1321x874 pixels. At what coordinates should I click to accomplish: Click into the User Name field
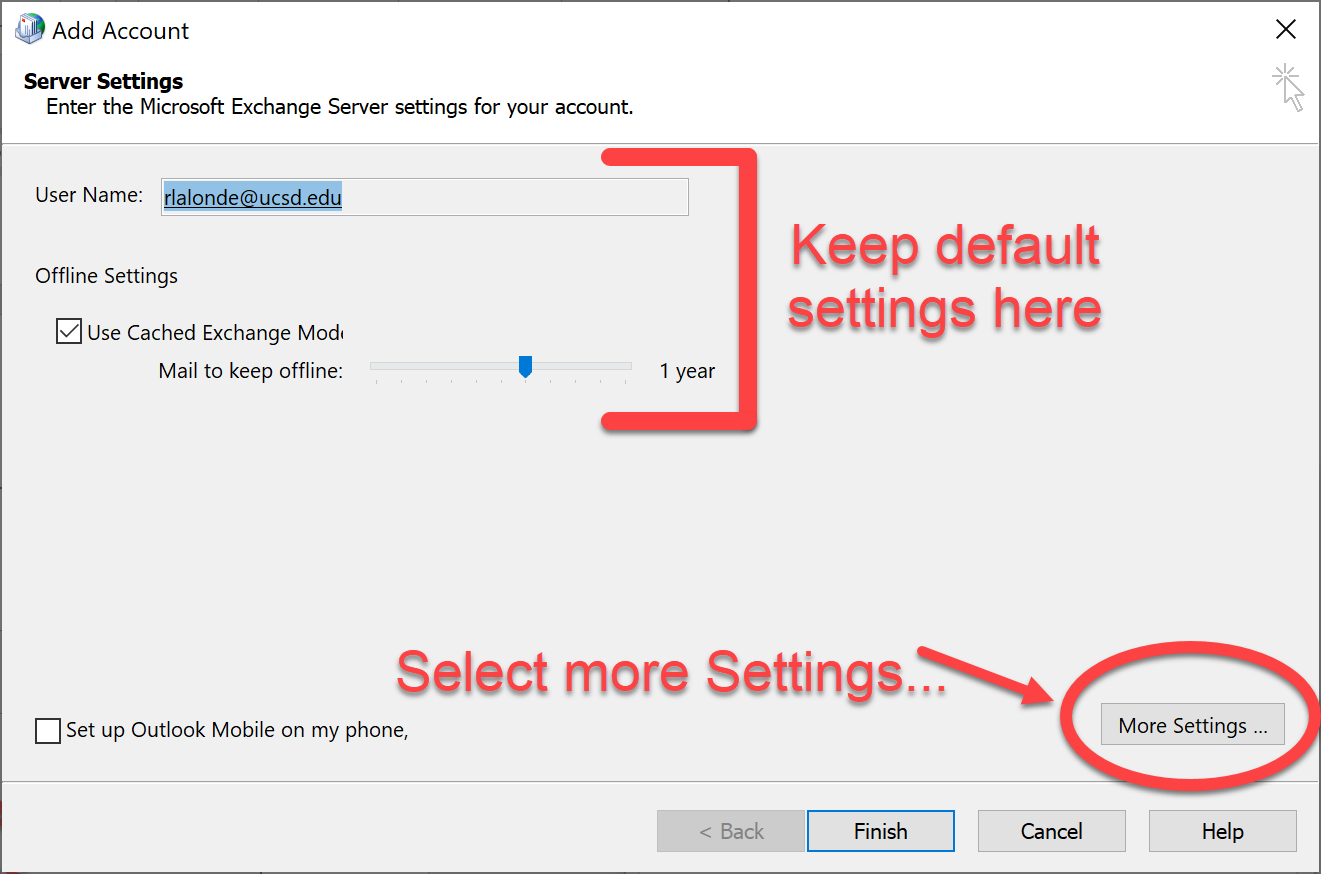click(x=425, y=197)
